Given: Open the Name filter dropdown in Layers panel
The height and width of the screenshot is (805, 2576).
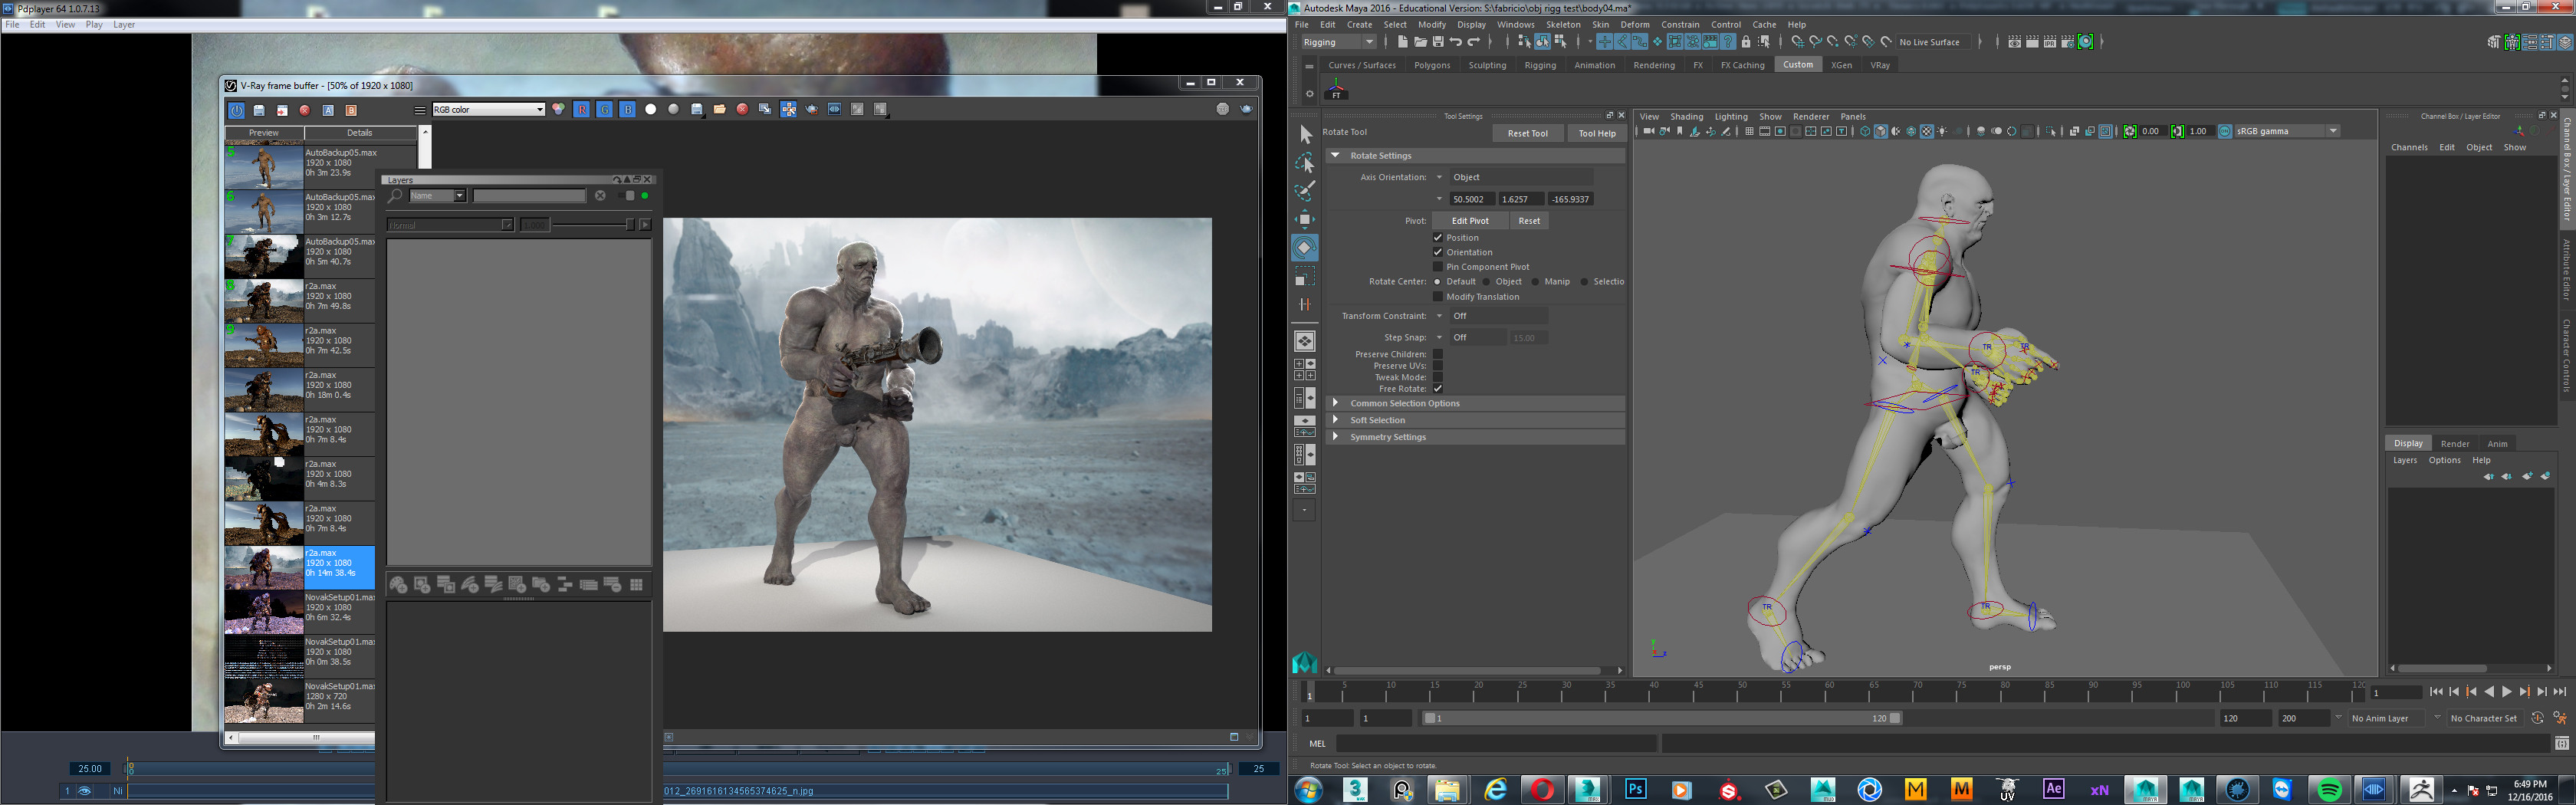Looking at the screenshot, I should (437, 196).
